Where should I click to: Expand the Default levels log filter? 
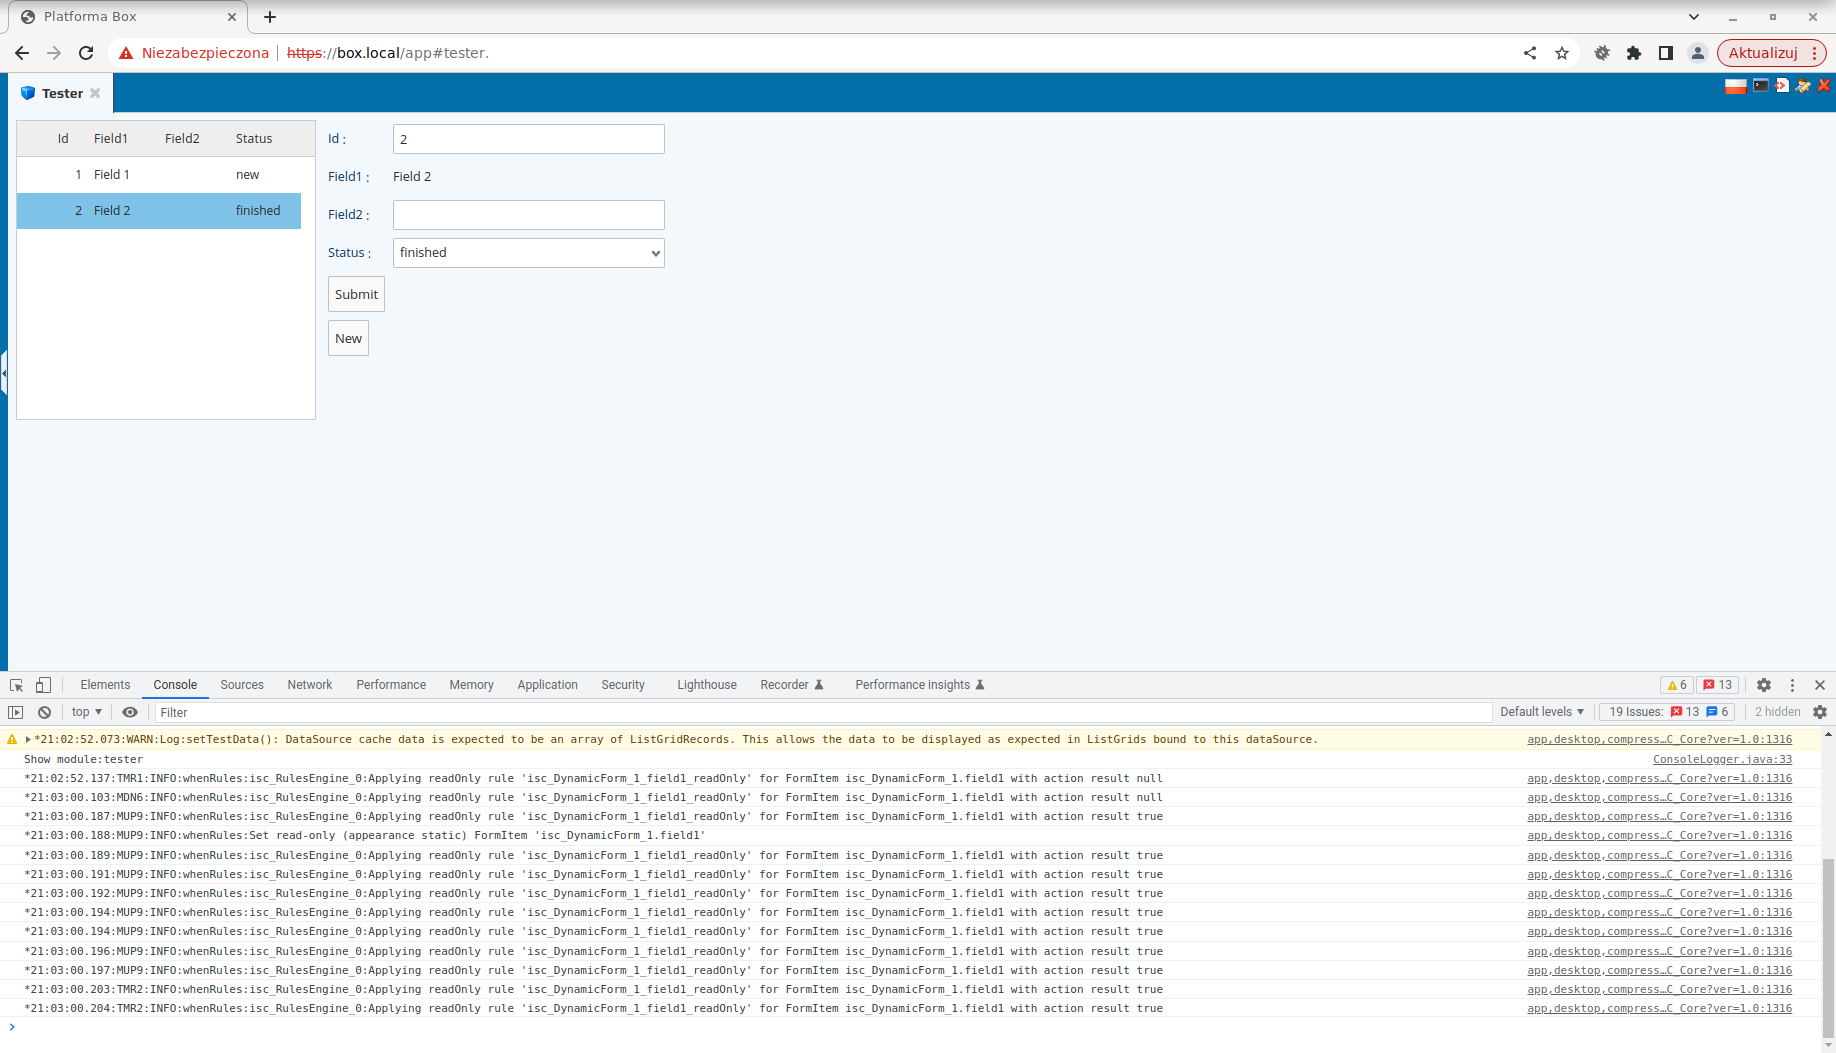point(1541,712)
